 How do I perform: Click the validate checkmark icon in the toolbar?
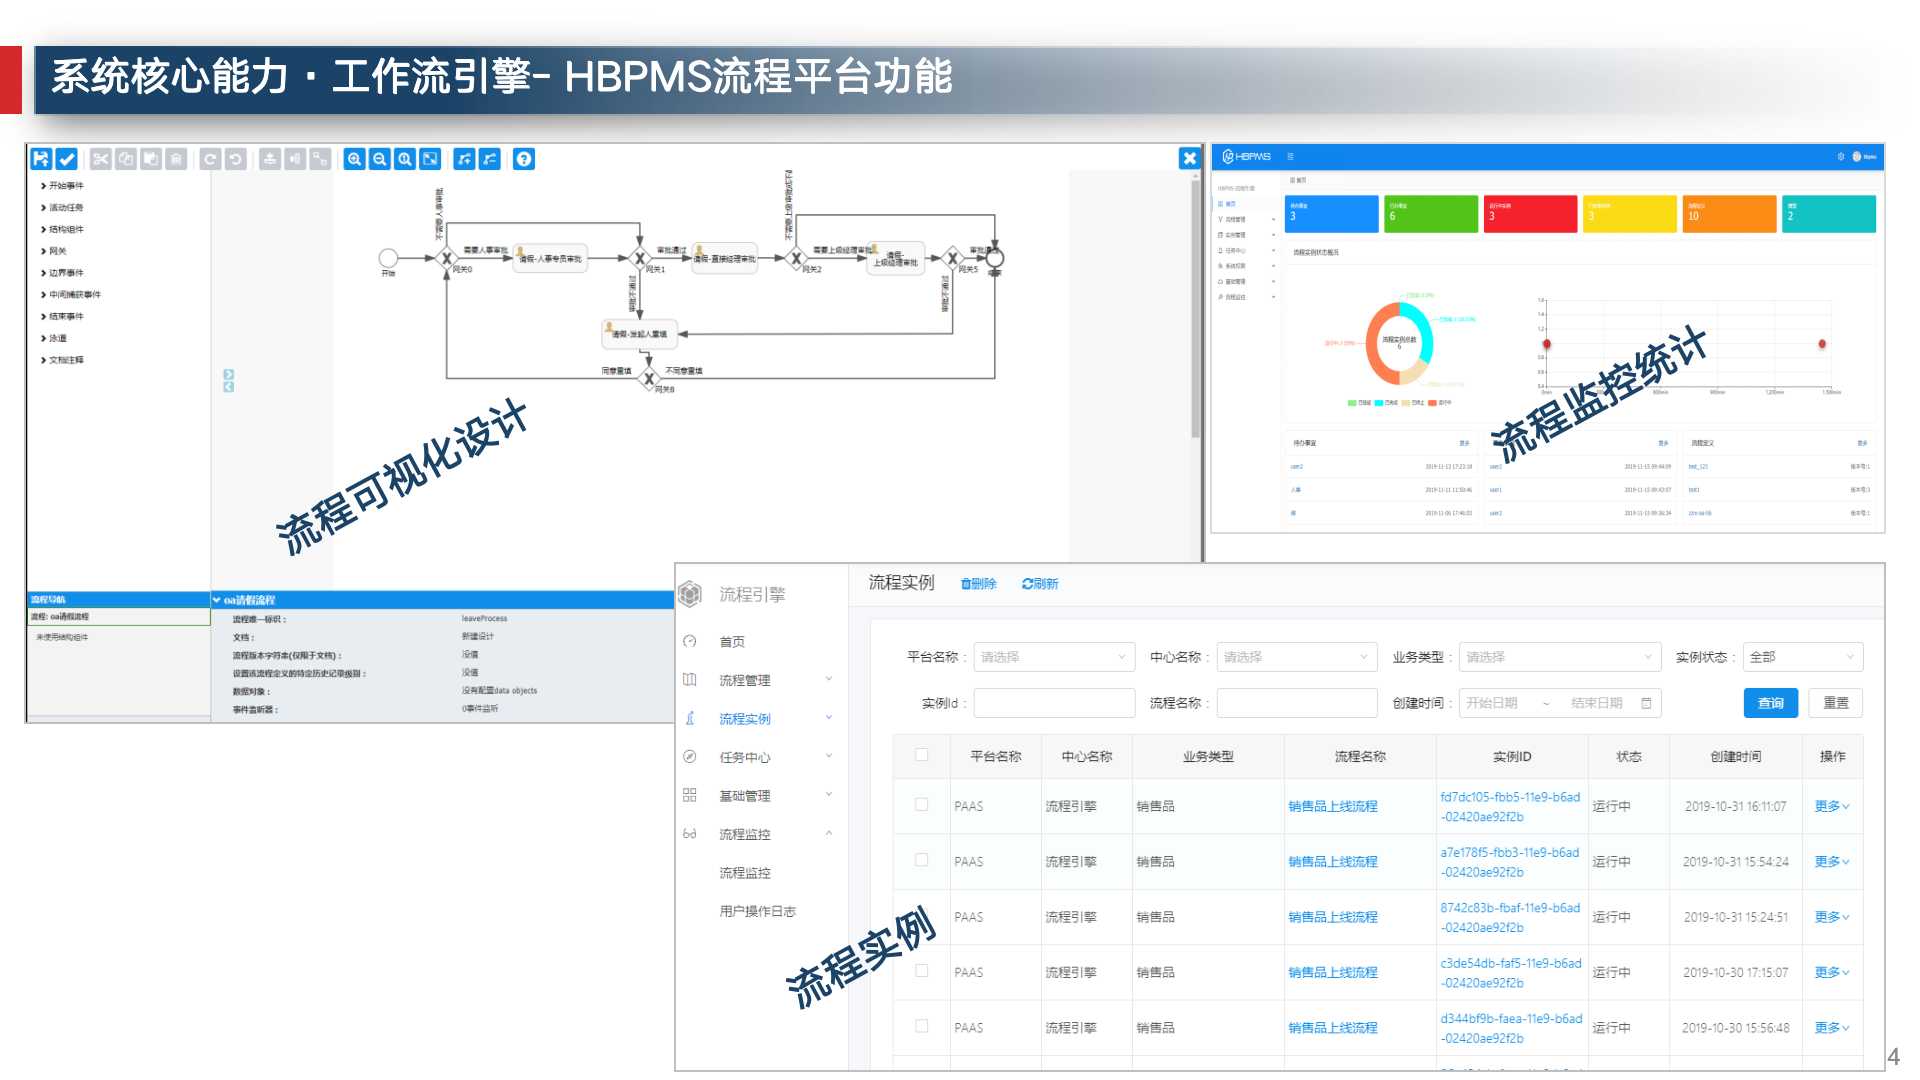tap(66, 158)
